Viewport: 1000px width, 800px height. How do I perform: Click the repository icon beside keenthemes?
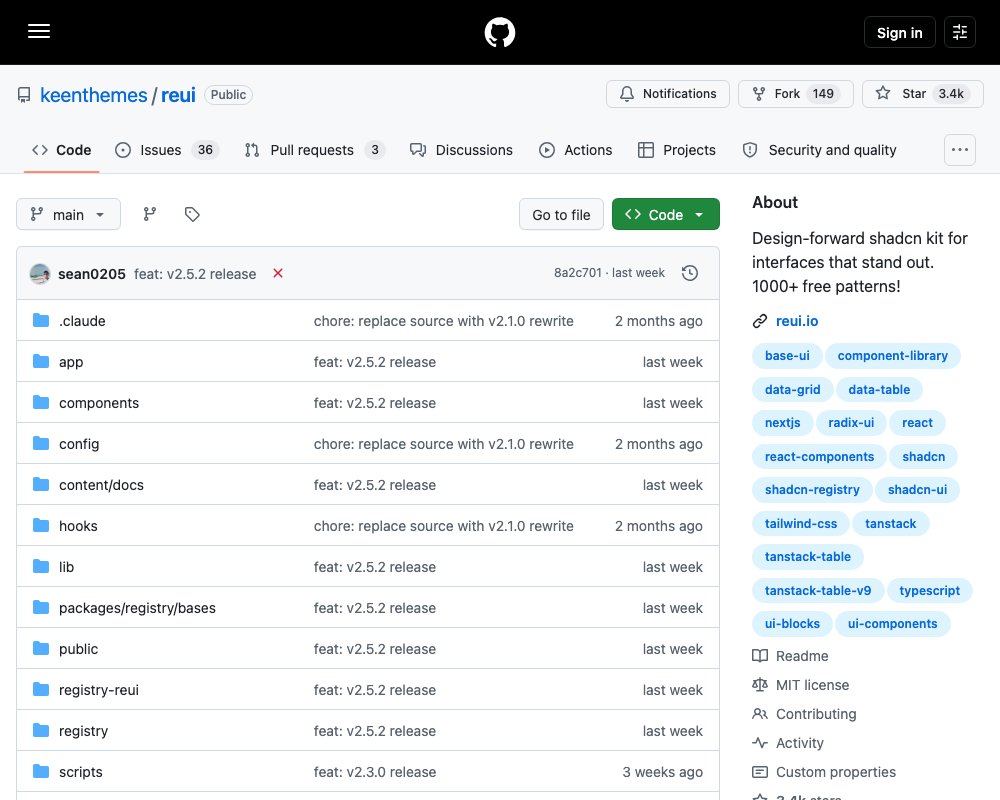tap(24, 95)
